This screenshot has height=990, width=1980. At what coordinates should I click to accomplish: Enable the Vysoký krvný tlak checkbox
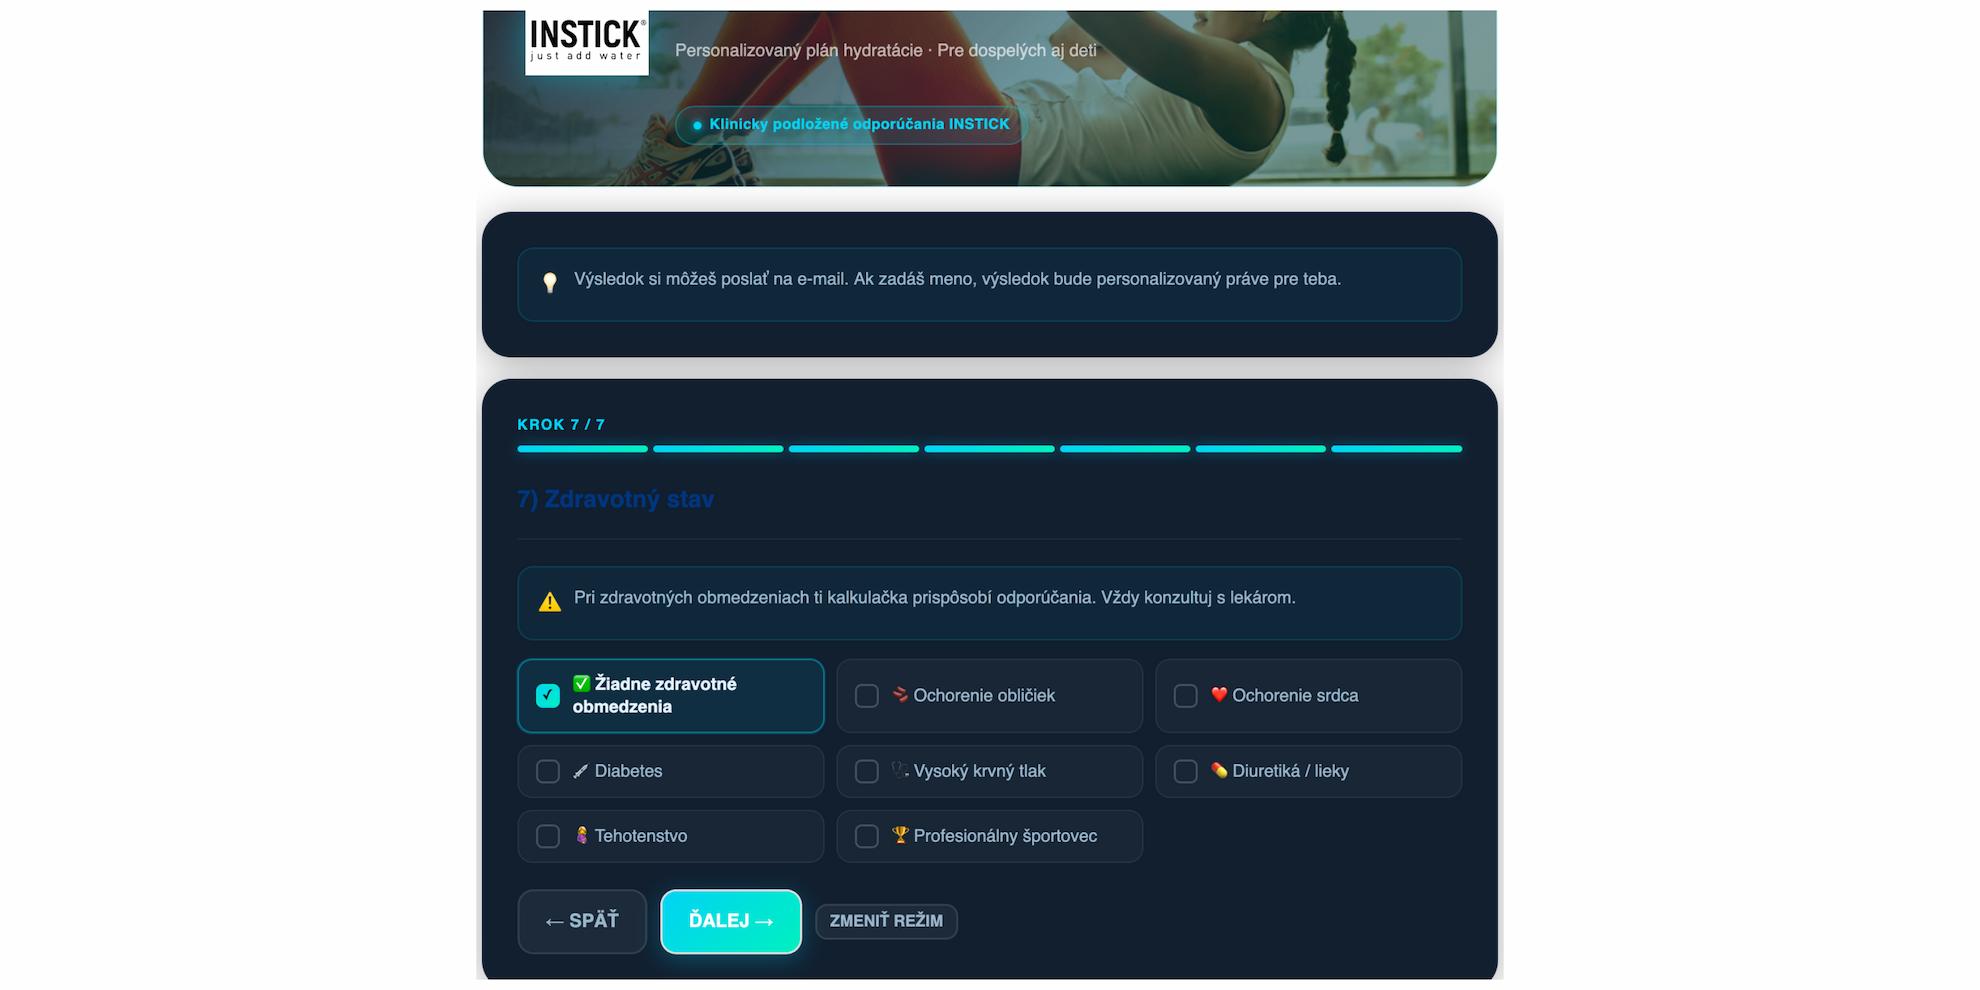click(867, 771)
